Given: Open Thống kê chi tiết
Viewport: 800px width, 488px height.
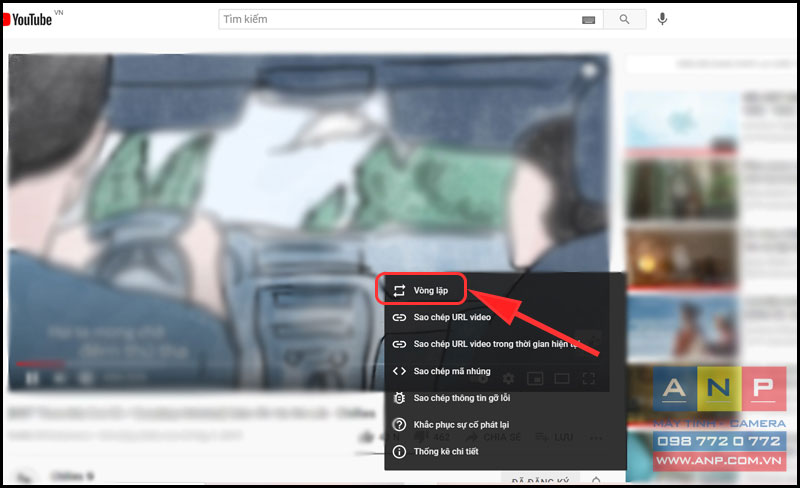Looking at the screenshot, I should click(x=505, y=451).
